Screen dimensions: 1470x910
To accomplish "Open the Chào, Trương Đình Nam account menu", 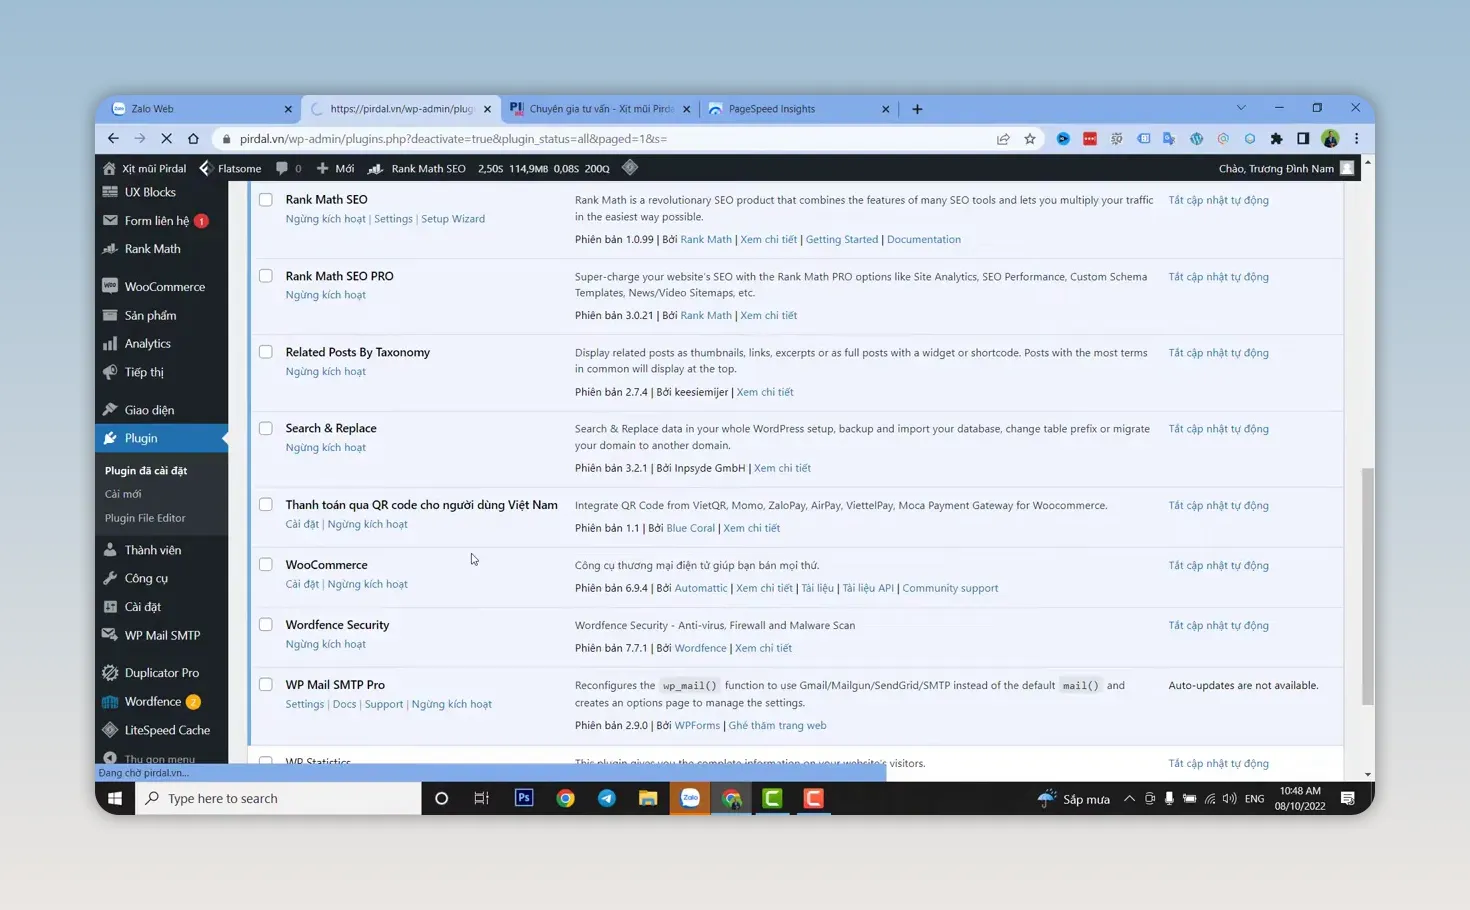I will (x=1286, y=168).
